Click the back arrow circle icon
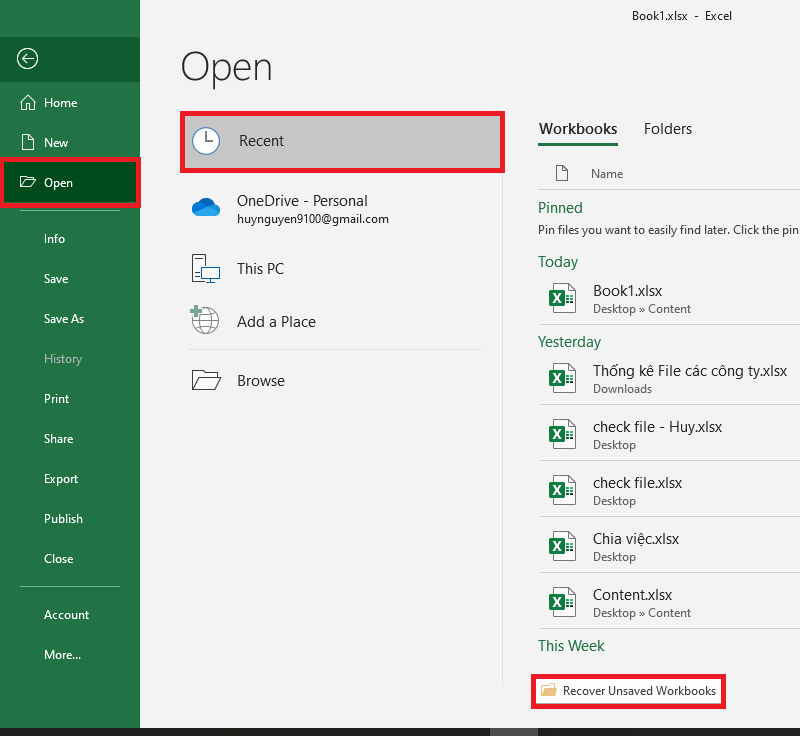 pos(28,59)
